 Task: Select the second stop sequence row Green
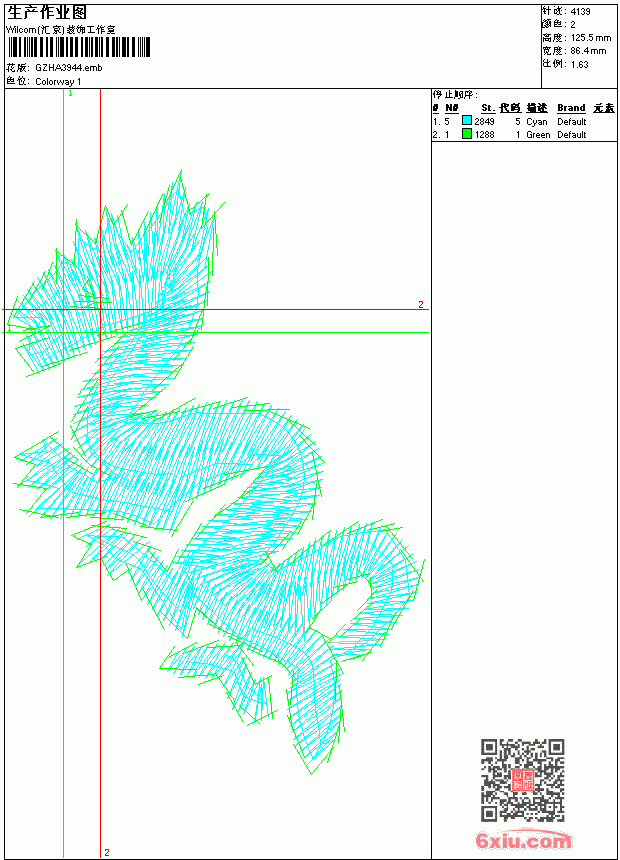[x=524, y=134]
